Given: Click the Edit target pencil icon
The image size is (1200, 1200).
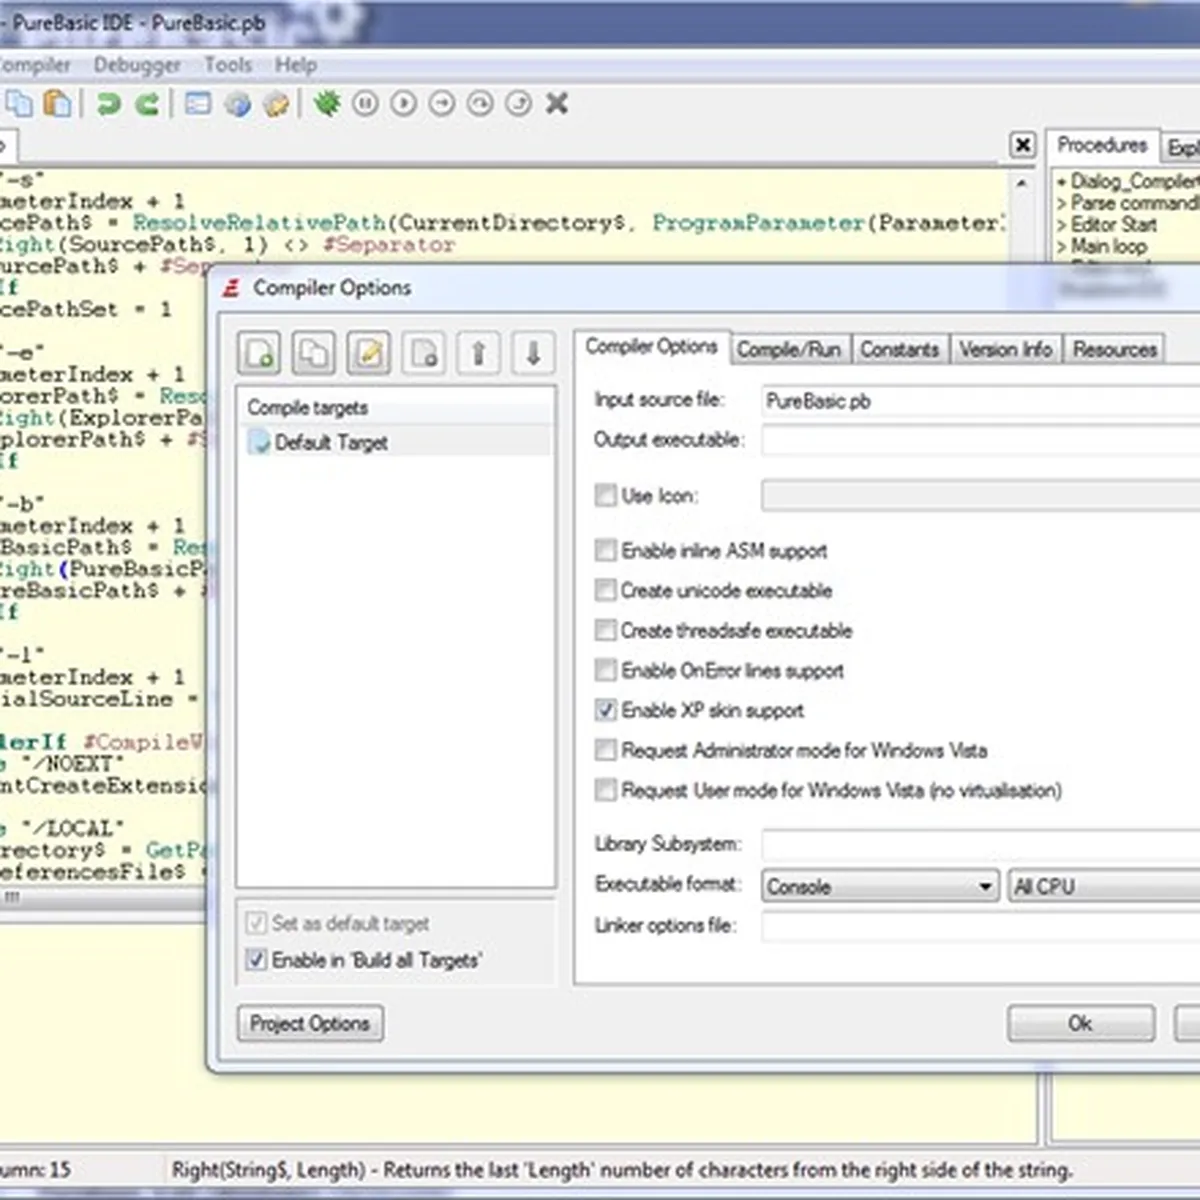Looking at the screenshot, I should click(369, 353).
